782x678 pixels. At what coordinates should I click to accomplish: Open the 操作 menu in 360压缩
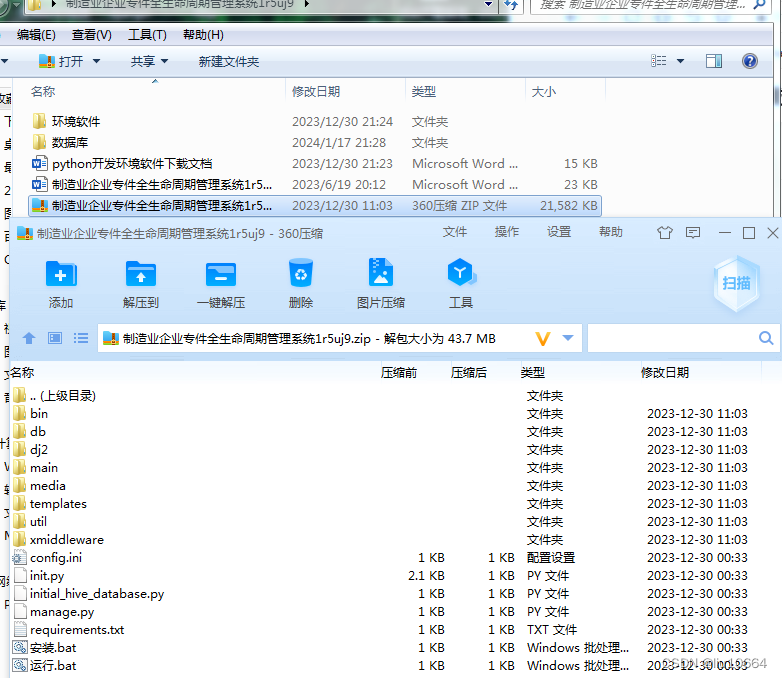coord(507,232)
